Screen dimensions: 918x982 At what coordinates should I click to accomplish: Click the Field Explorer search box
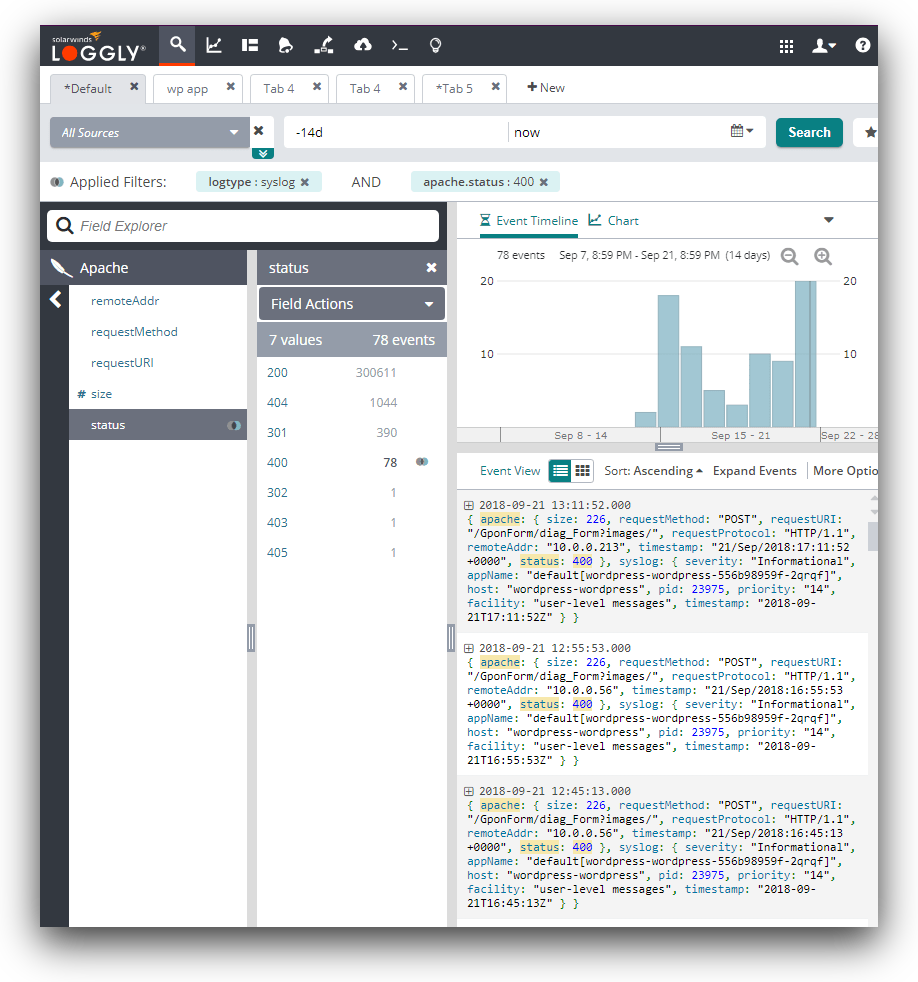pyautogui.click(x=243, y=226)
